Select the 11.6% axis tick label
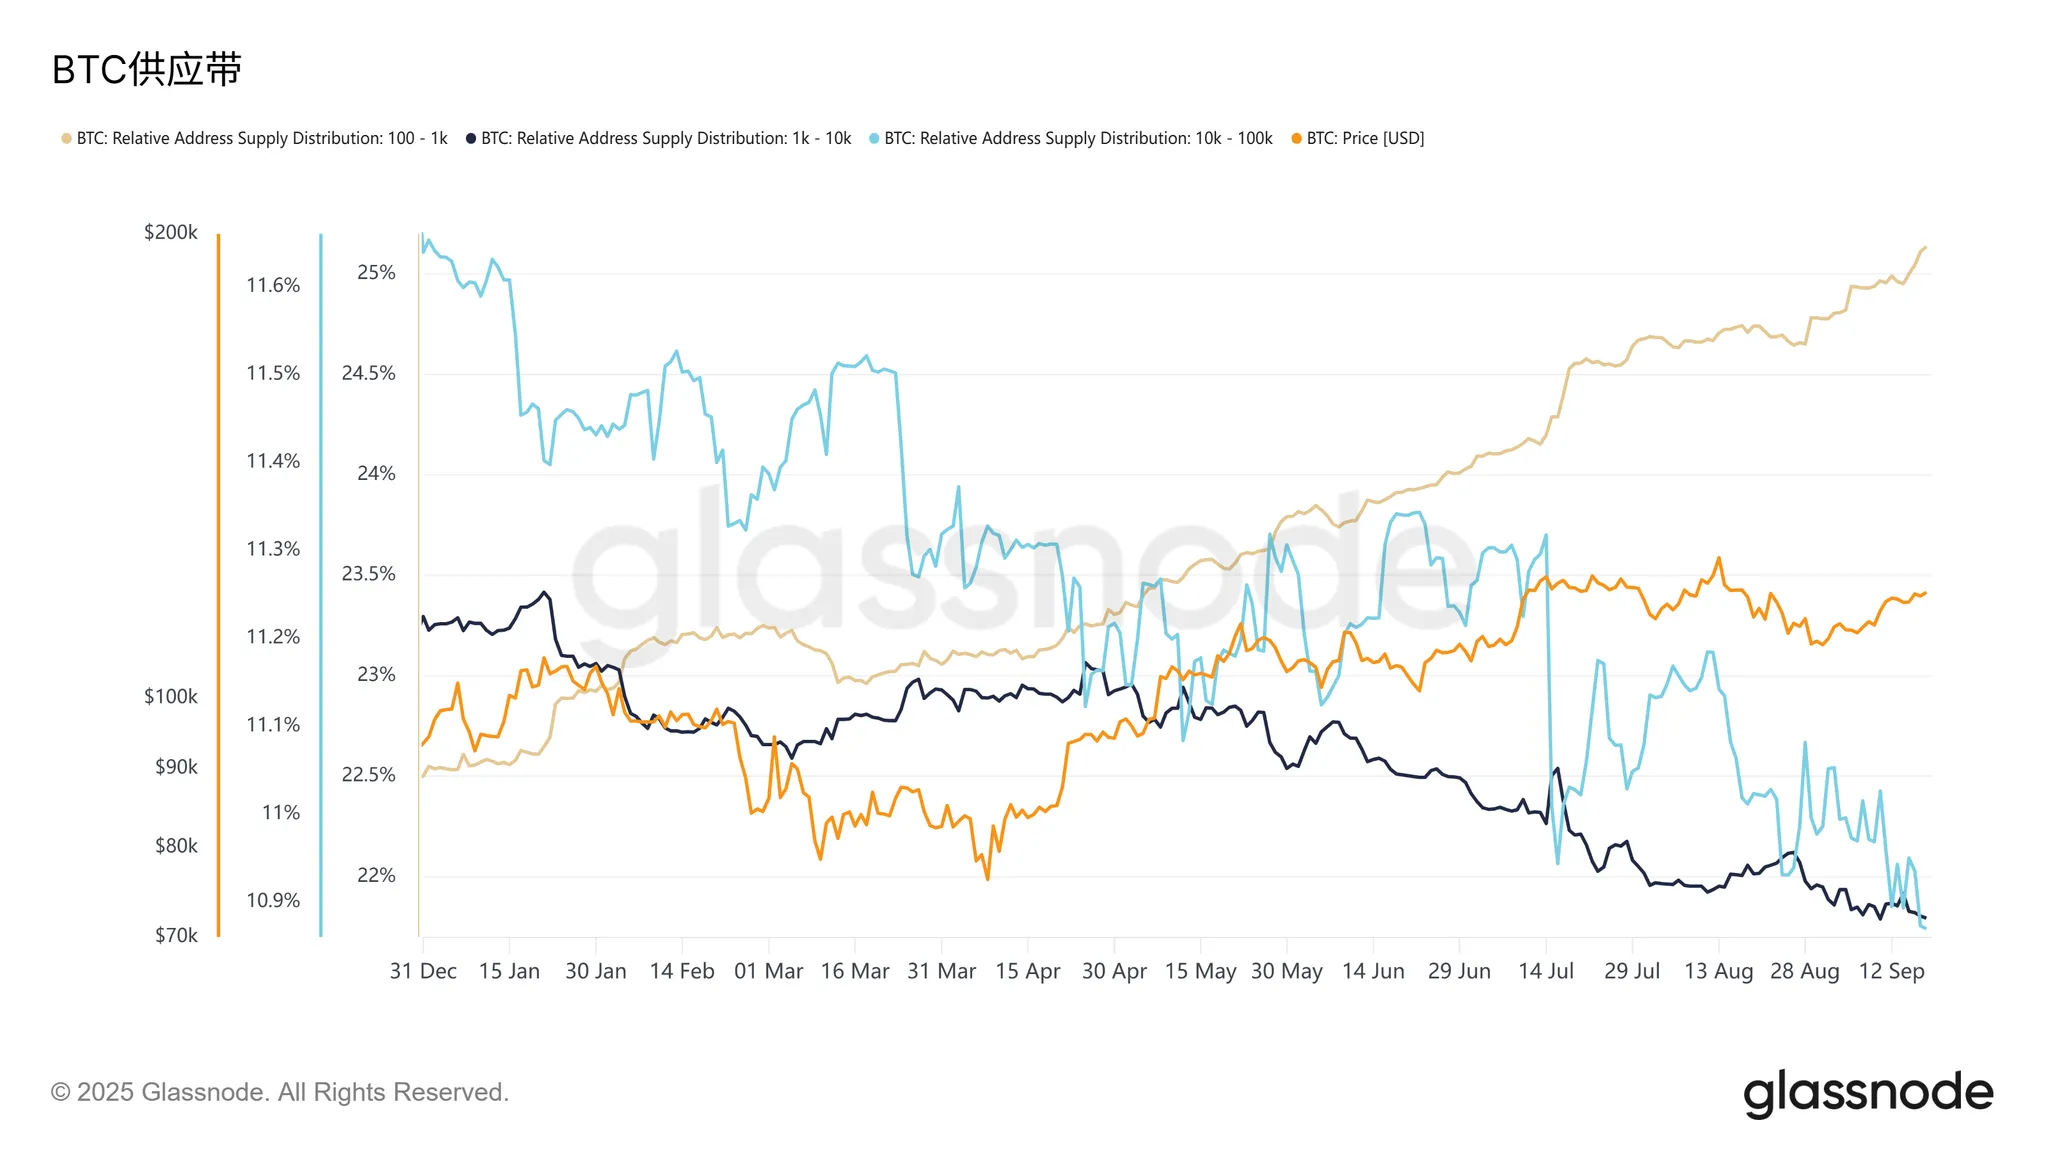The height and width of the screenshot is (1152, 2048). [273, 285]
